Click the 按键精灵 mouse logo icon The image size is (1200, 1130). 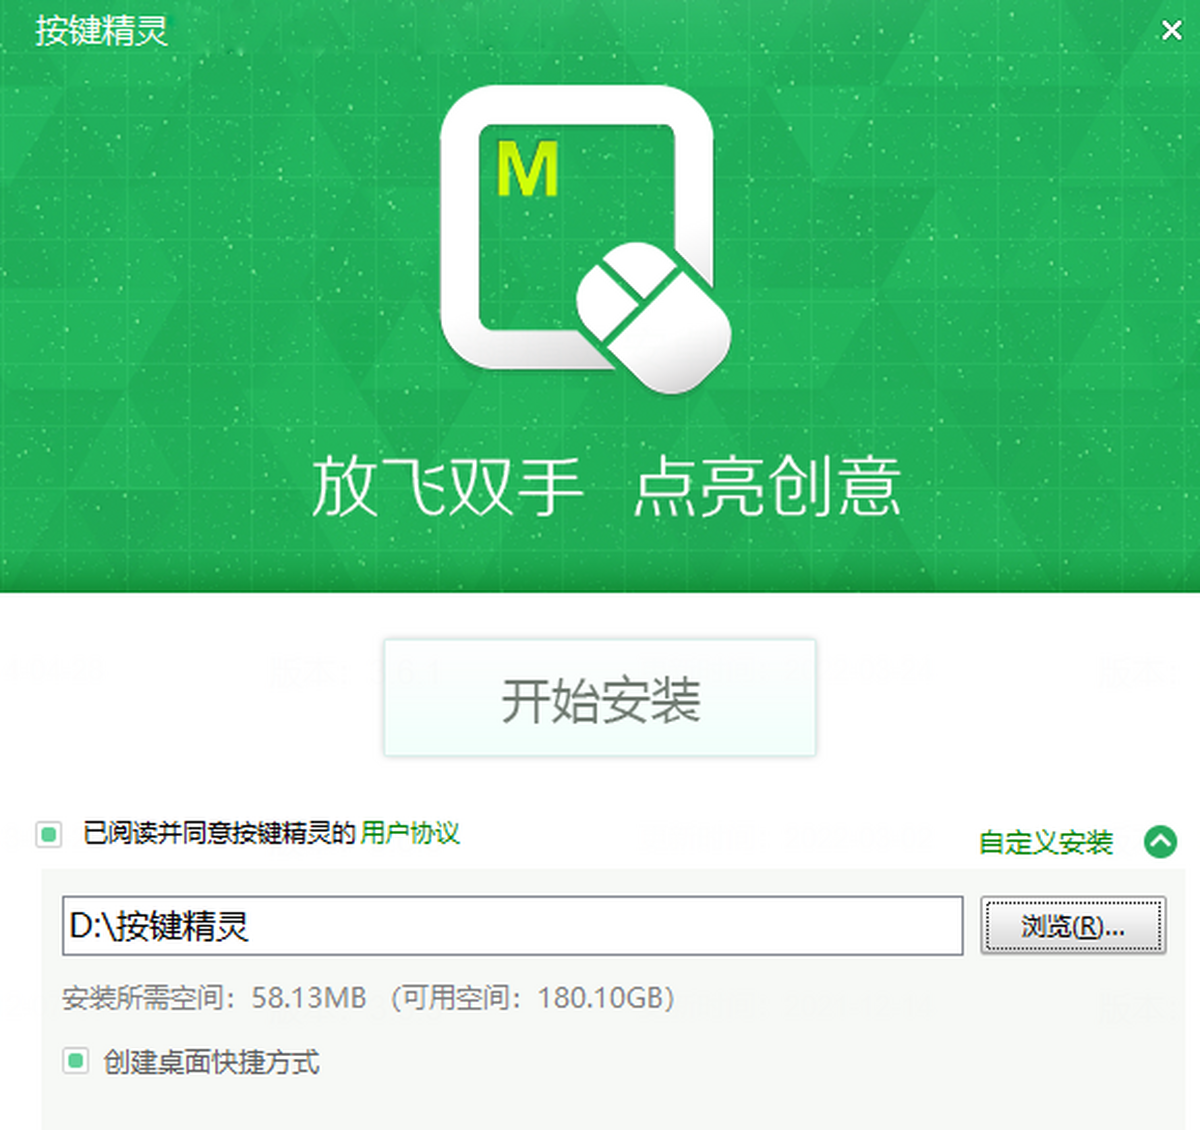click(585, 238)
